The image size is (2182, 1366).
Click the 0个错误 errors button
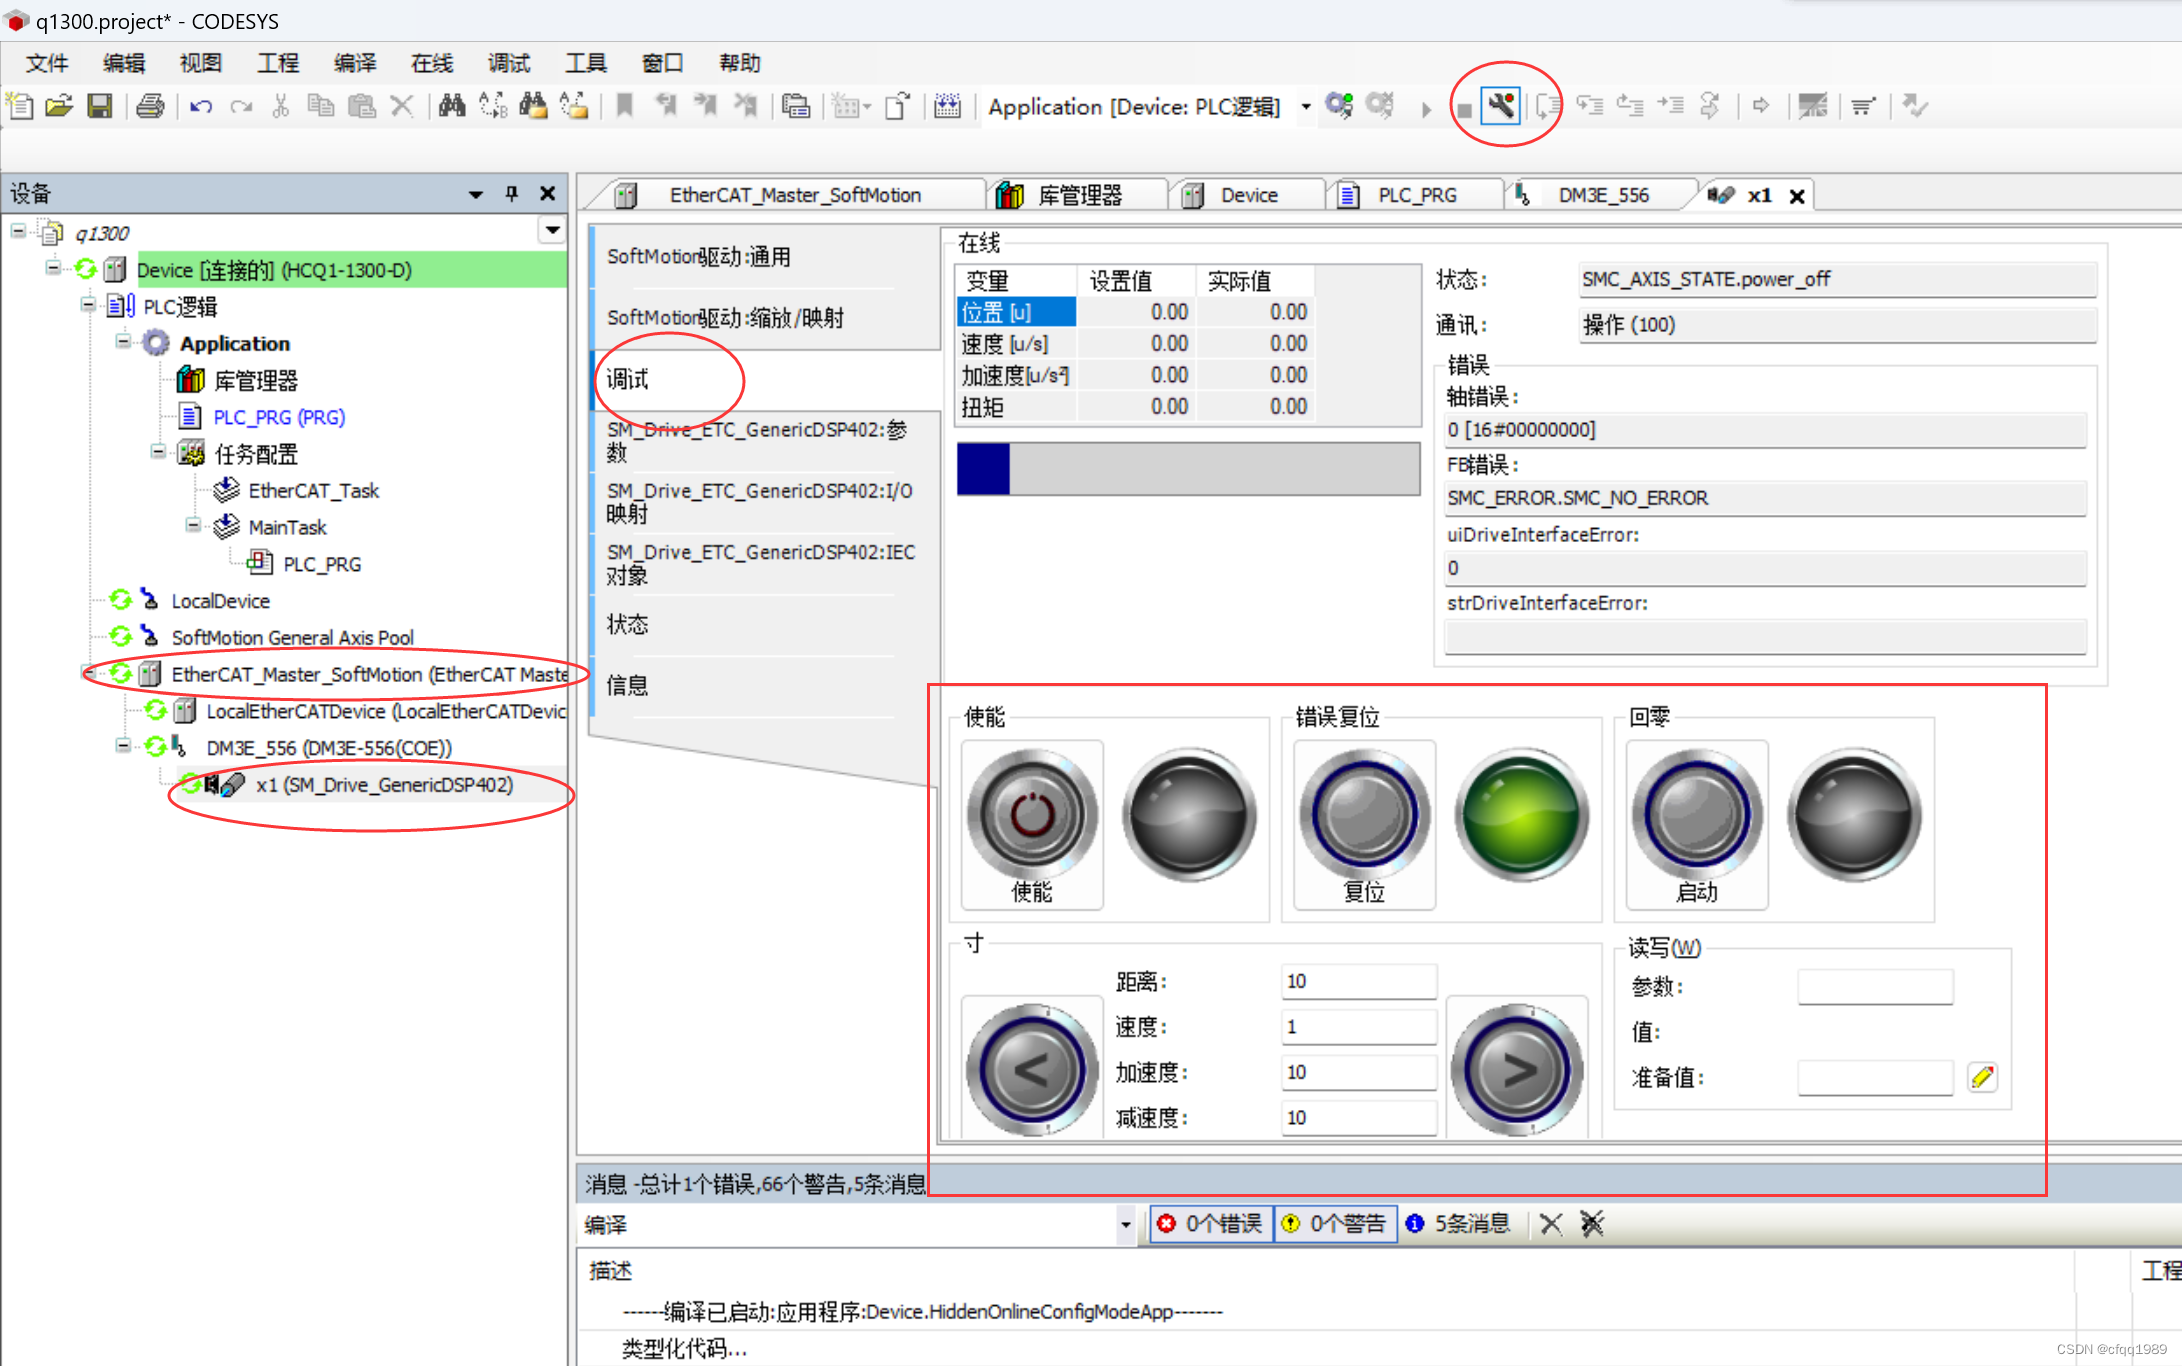(x=1211, y=1223)
